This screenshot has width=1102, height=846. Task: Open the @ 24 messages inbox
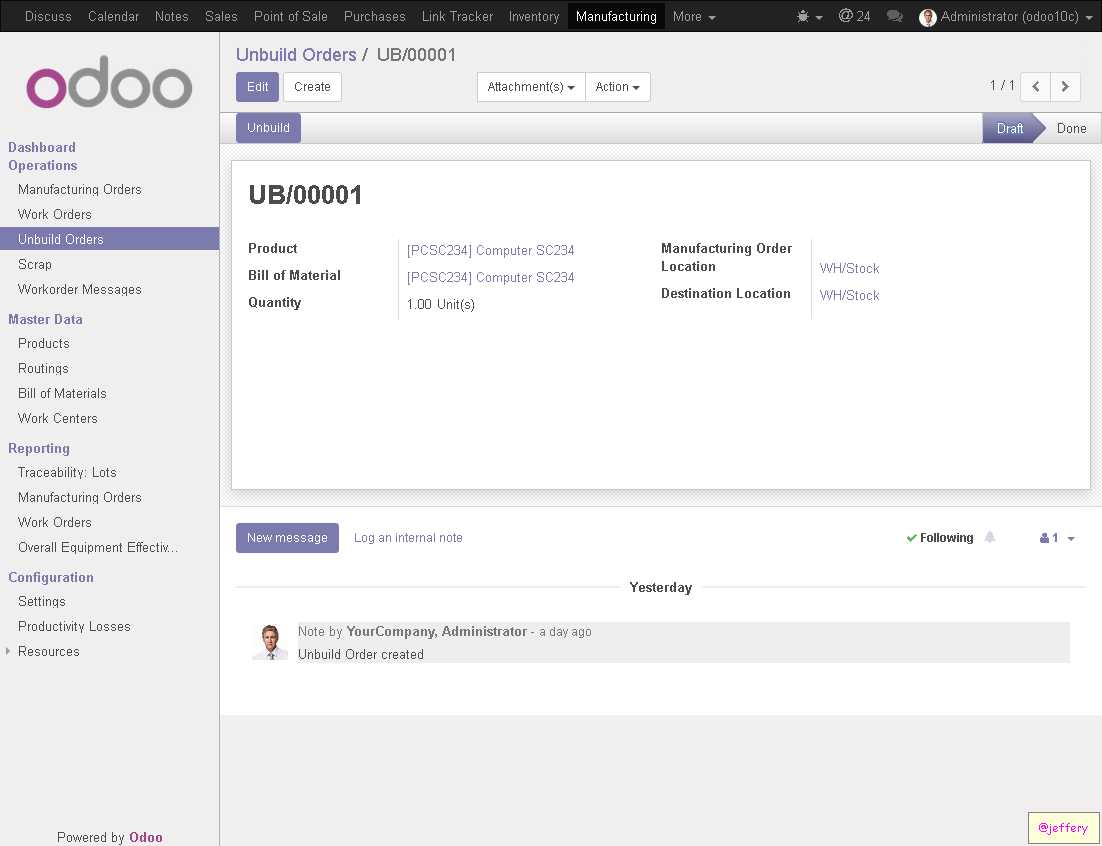pyautogui.click(x=855, y=16)
